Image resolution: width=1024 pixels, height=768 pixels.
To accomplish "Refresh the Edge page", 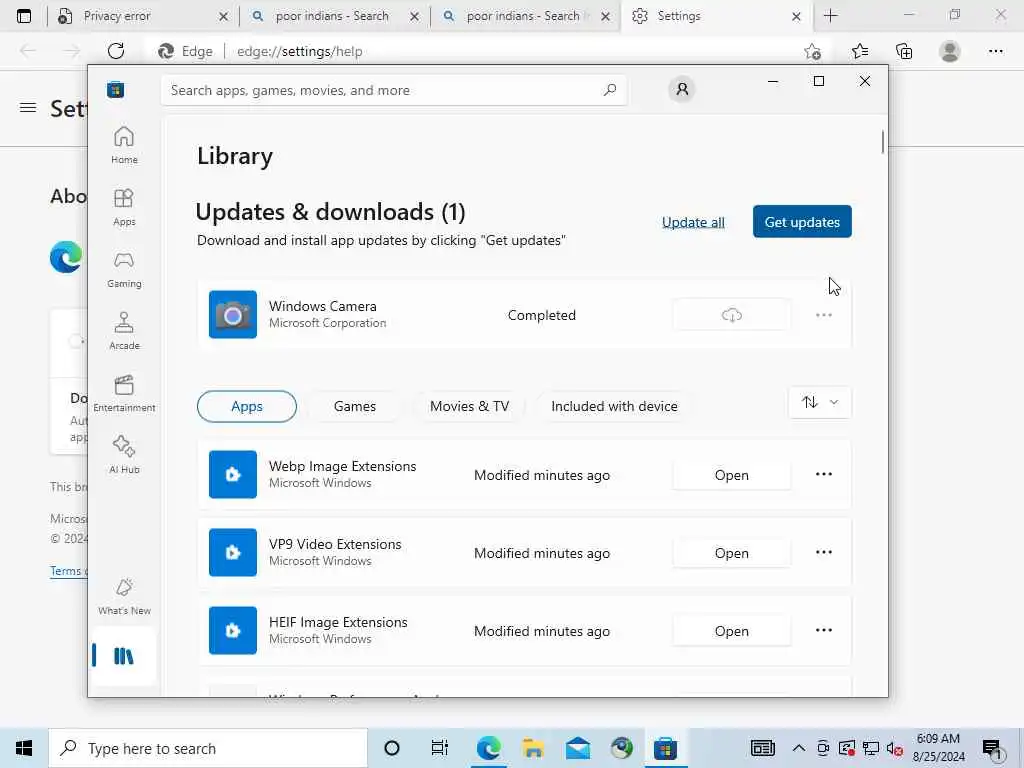I will tap(116, 51).
